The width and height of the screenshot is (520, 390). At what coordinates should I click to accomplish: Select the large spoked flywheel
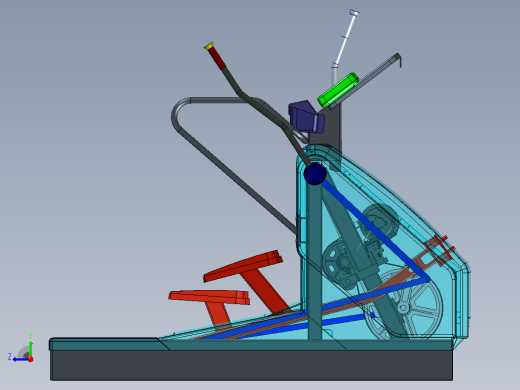point(404,306)
